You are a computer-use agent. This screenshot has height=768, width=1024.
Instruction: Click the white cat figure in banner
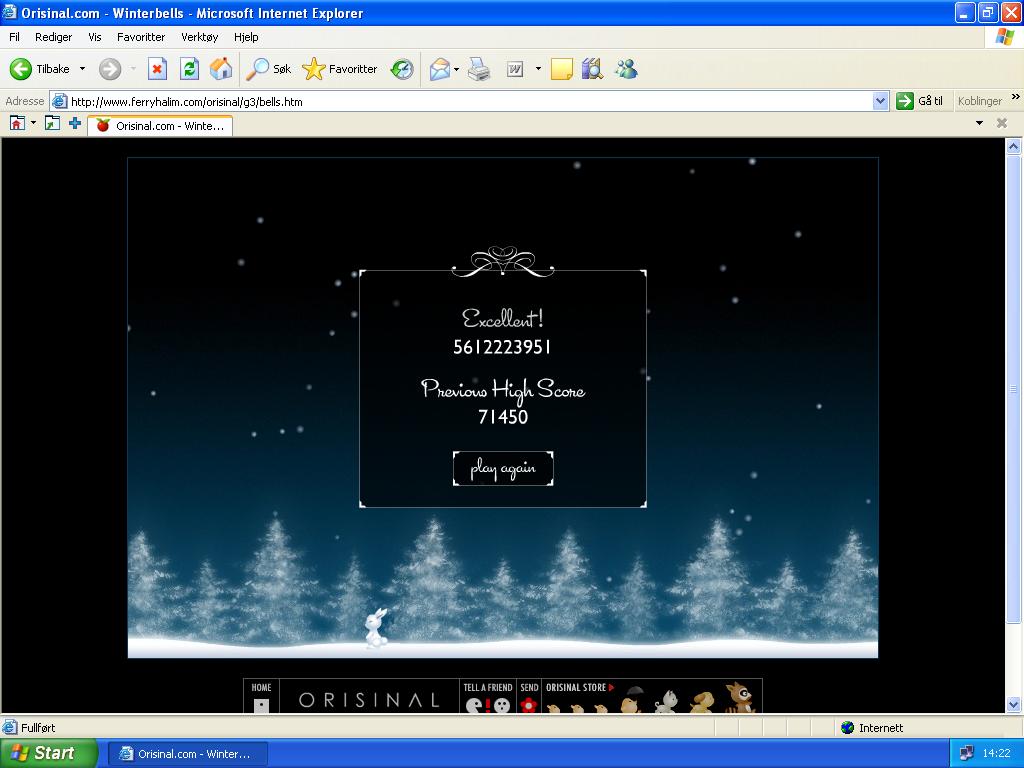667,701
